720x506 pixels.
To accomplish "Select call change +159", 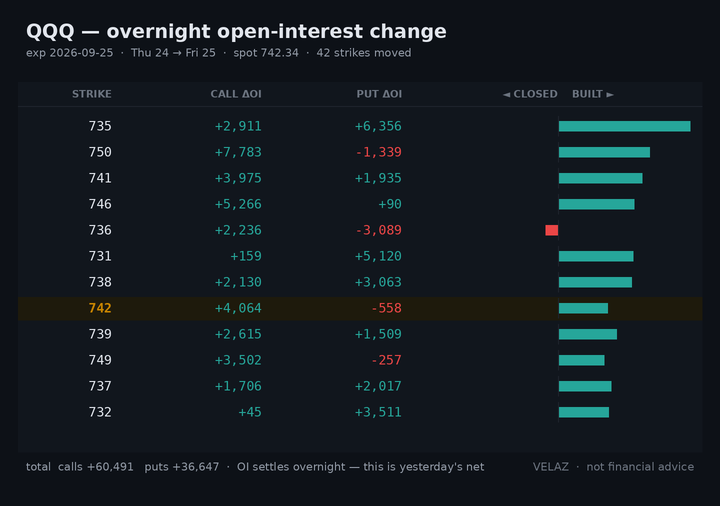I will coord(246,256).
